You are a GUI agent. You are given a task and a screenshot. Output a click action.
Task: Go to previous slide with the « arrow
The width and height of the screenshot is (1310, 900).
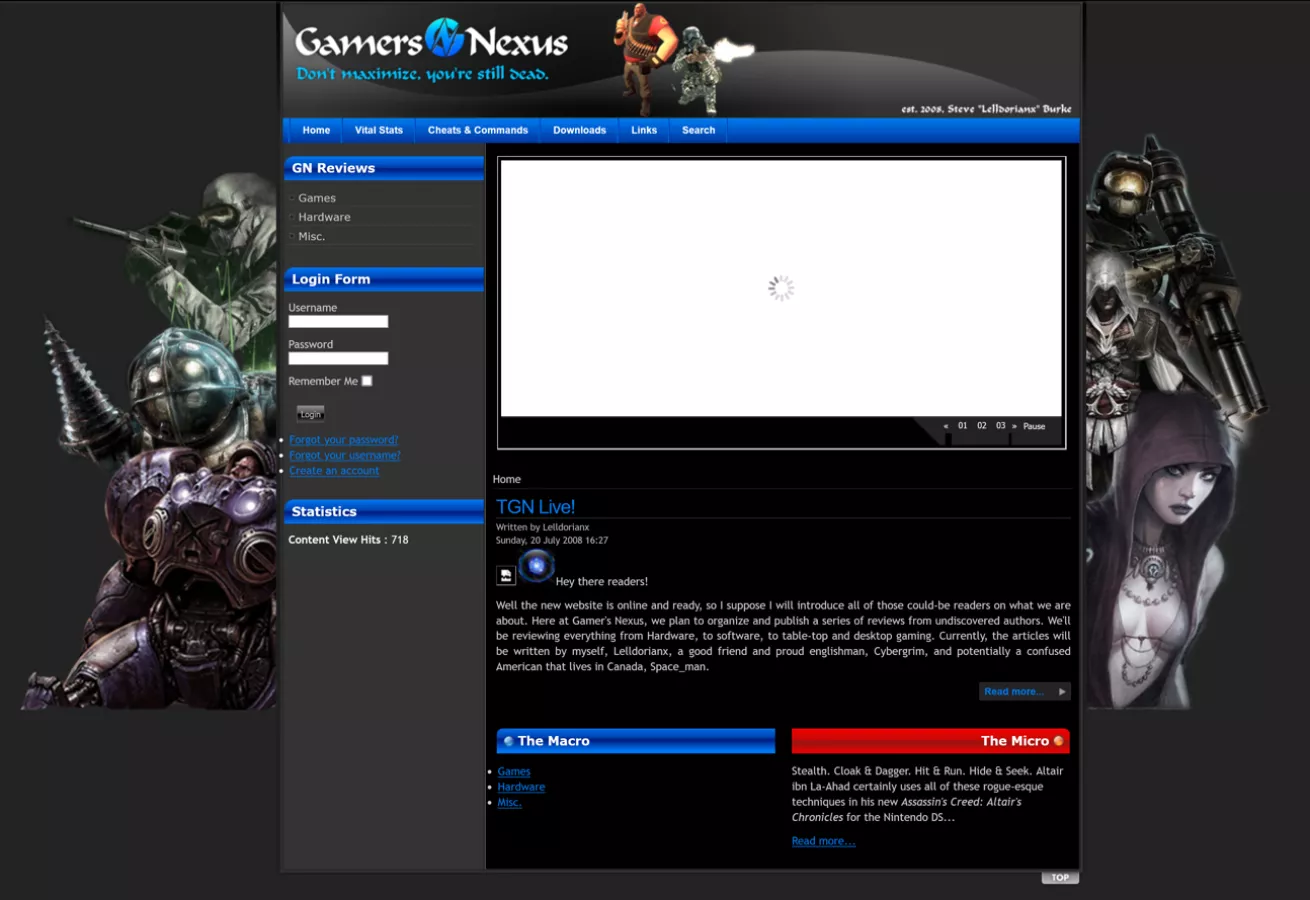tap(946, 426)
